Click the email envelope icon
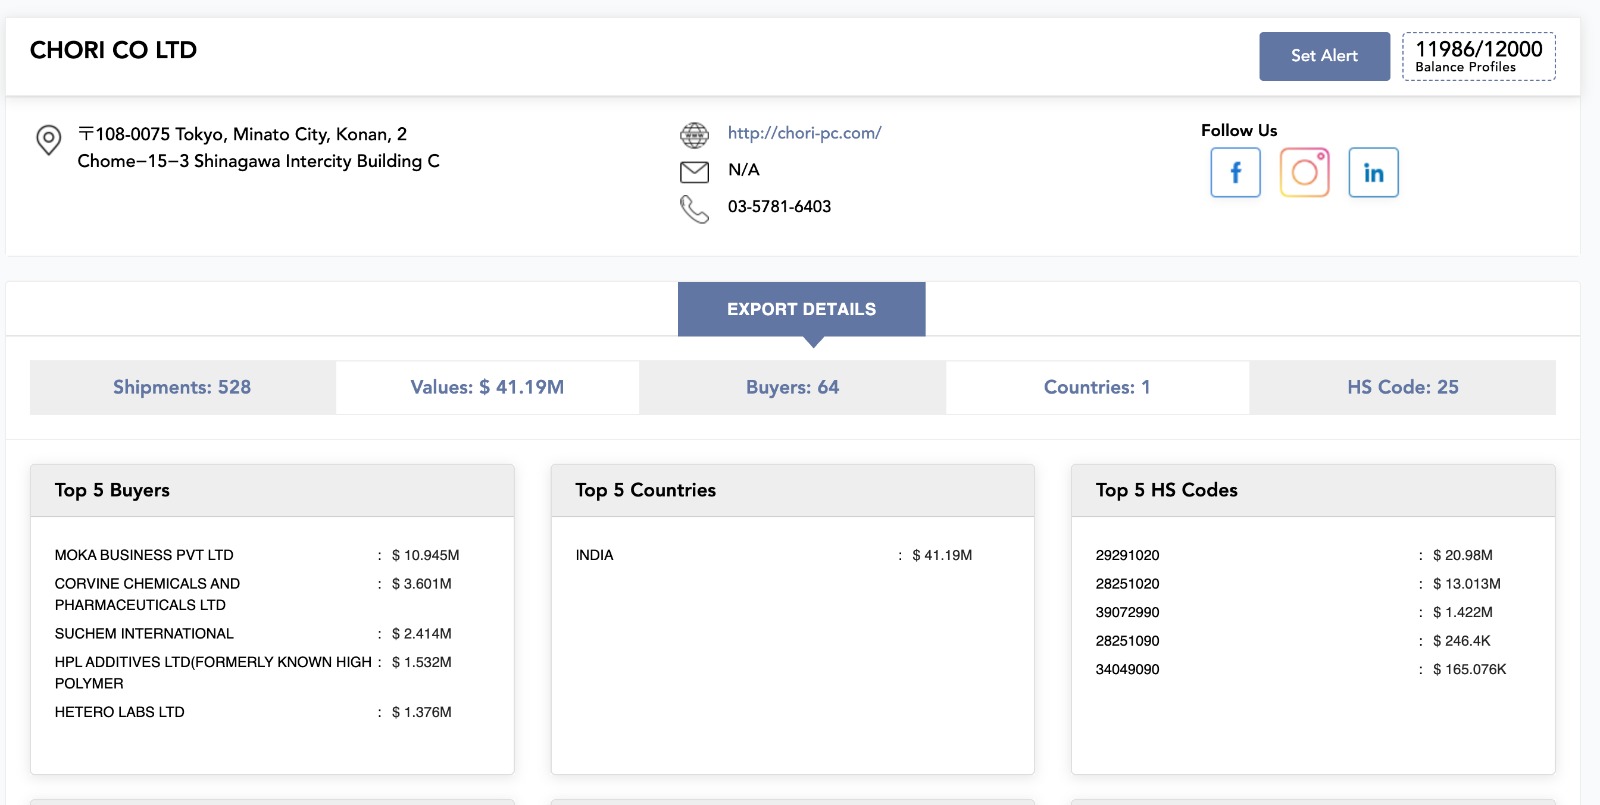This screenshot has width=1600, height=805. 694,172
